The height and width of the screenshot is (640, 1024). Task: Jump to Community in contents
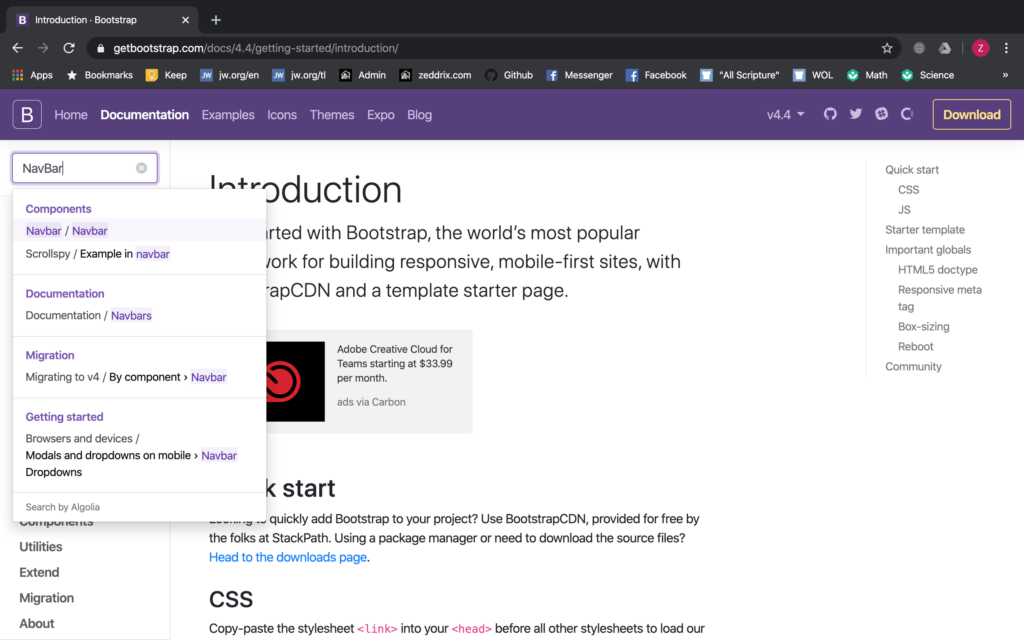point(913,366)
